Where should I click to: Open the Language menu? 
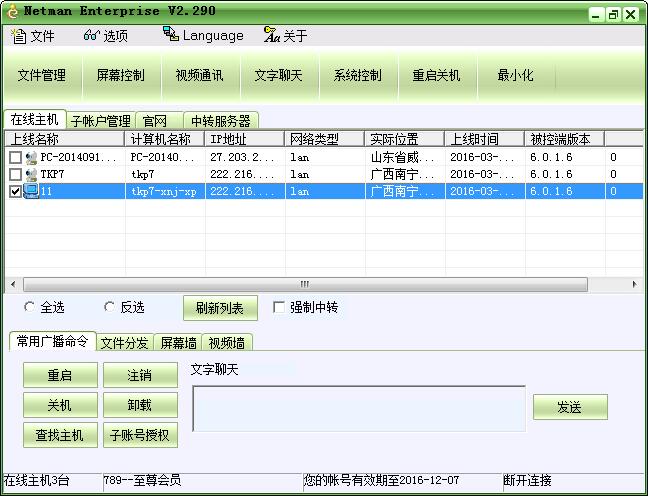click(203, 36)
